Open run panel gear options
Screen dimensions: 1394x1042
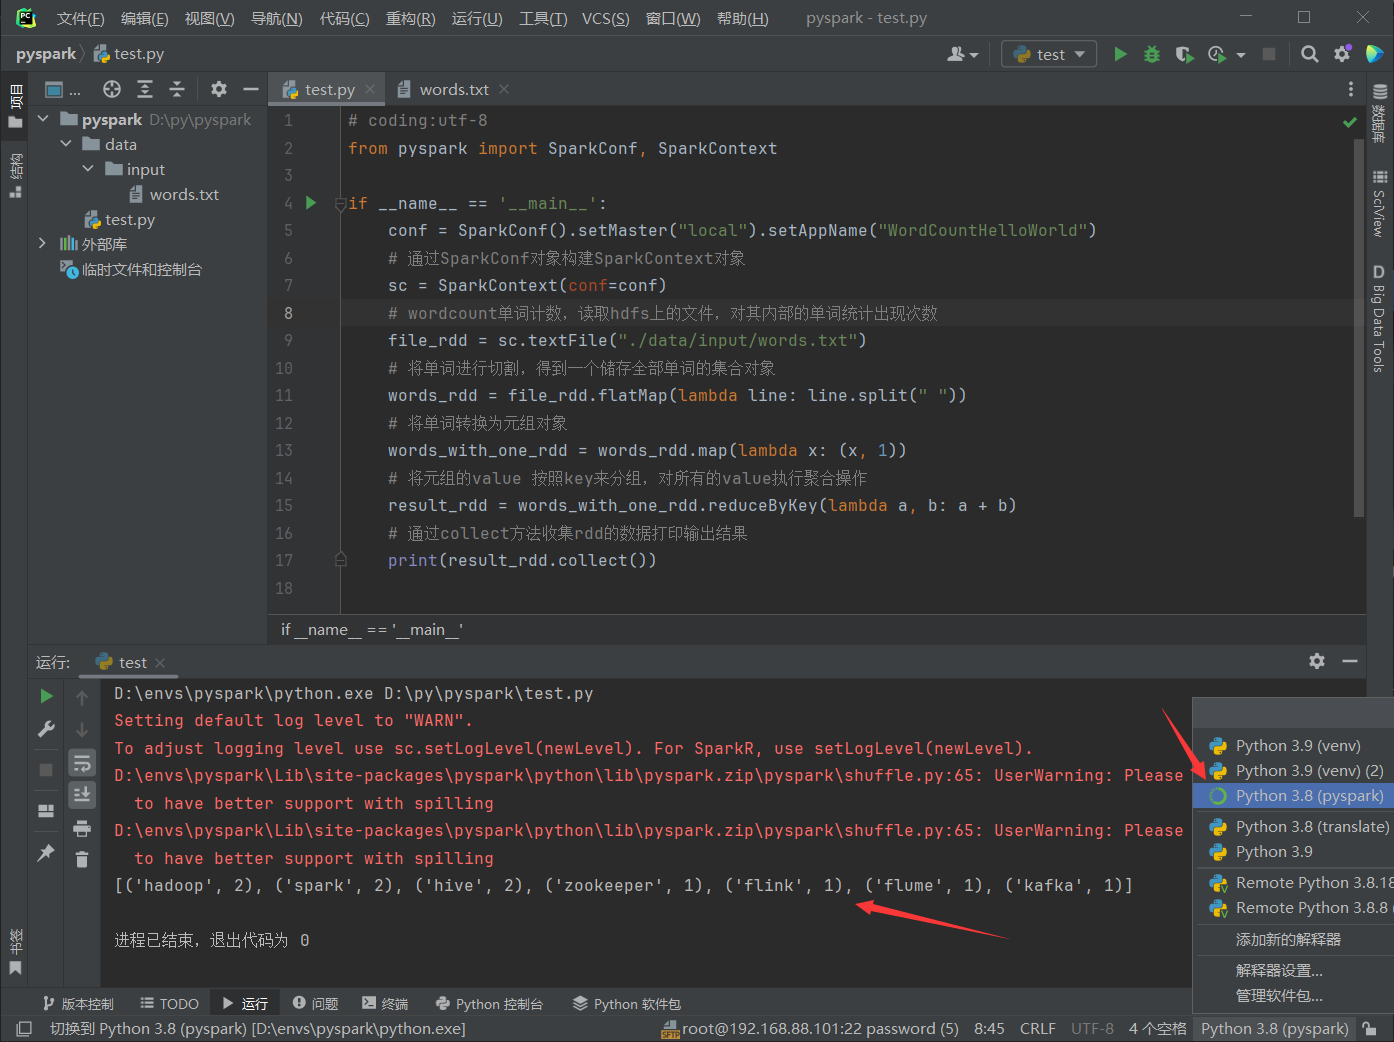[1317, 661]
